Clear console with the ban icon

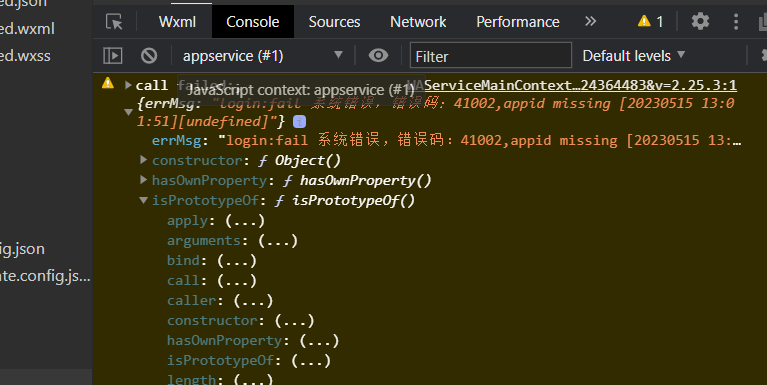[149, 56]
